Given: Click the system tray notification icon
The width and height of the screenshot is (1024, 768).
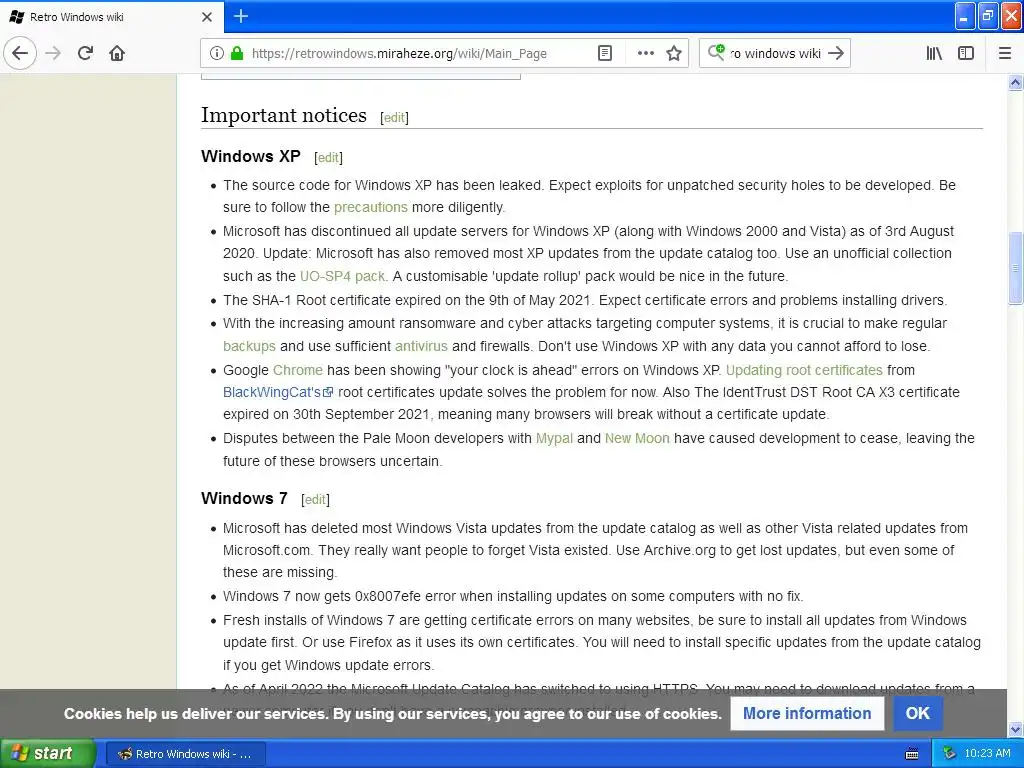Looking at the screenshot, I should 950,754.
